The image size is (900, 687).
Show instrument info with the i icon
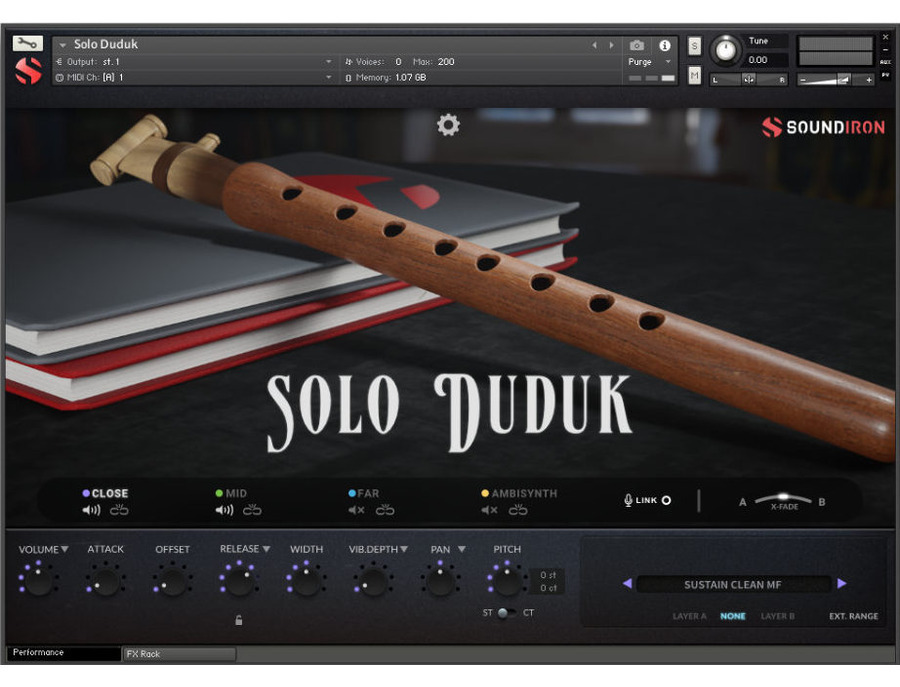point(665,45)
